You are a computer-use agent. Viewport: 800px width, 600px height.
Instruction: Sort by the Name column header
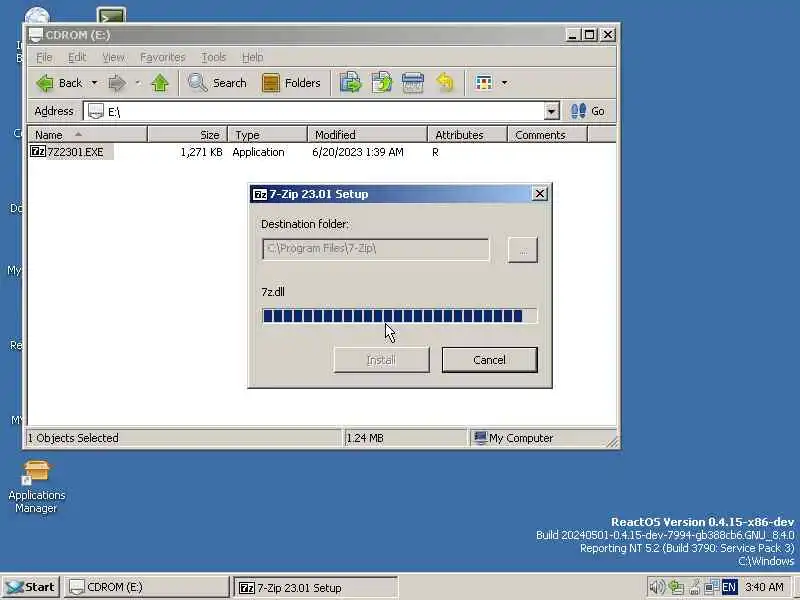(87, 135)
